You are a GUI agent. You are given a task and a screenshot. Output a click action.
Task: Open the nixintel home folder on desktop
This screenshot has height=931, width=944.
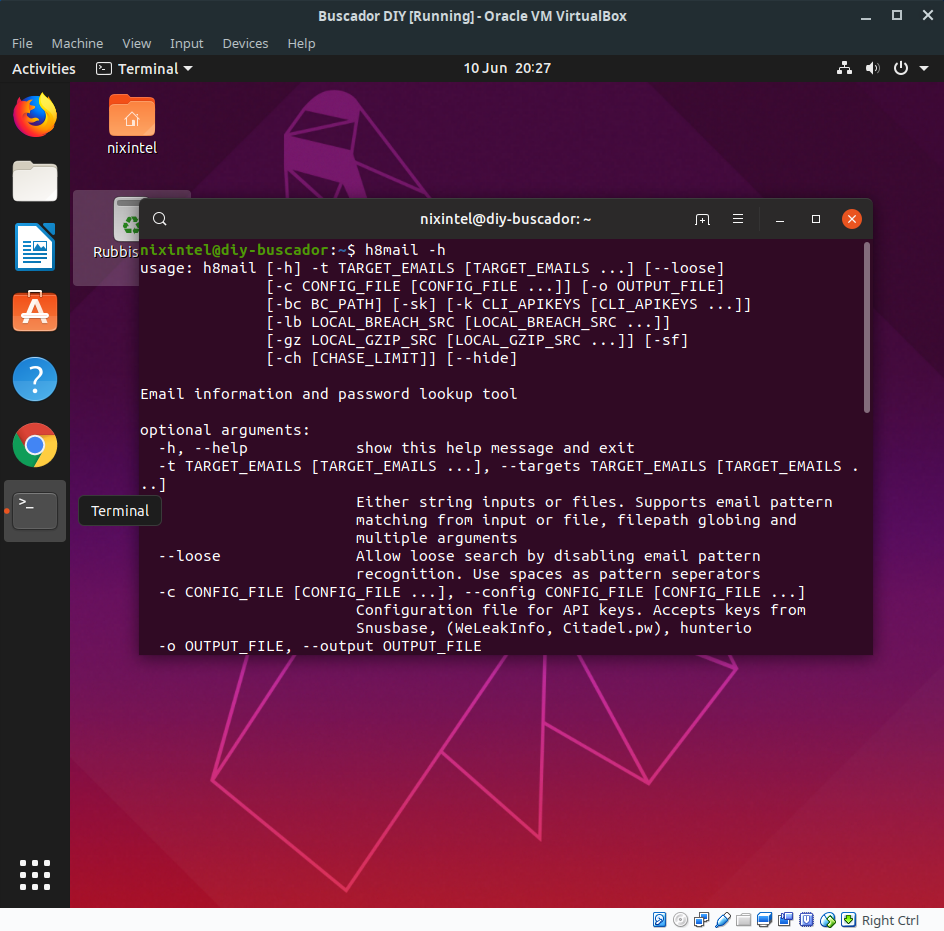pos(132,125)
